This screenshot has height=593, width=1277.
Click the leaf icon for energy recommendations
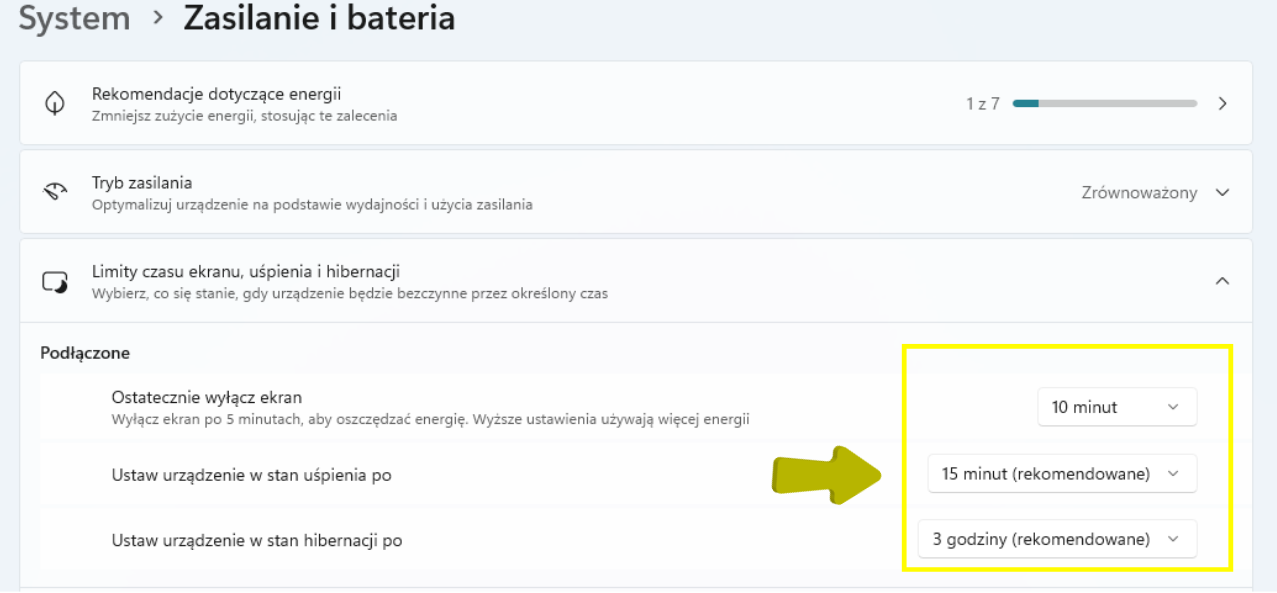[55, 104]
